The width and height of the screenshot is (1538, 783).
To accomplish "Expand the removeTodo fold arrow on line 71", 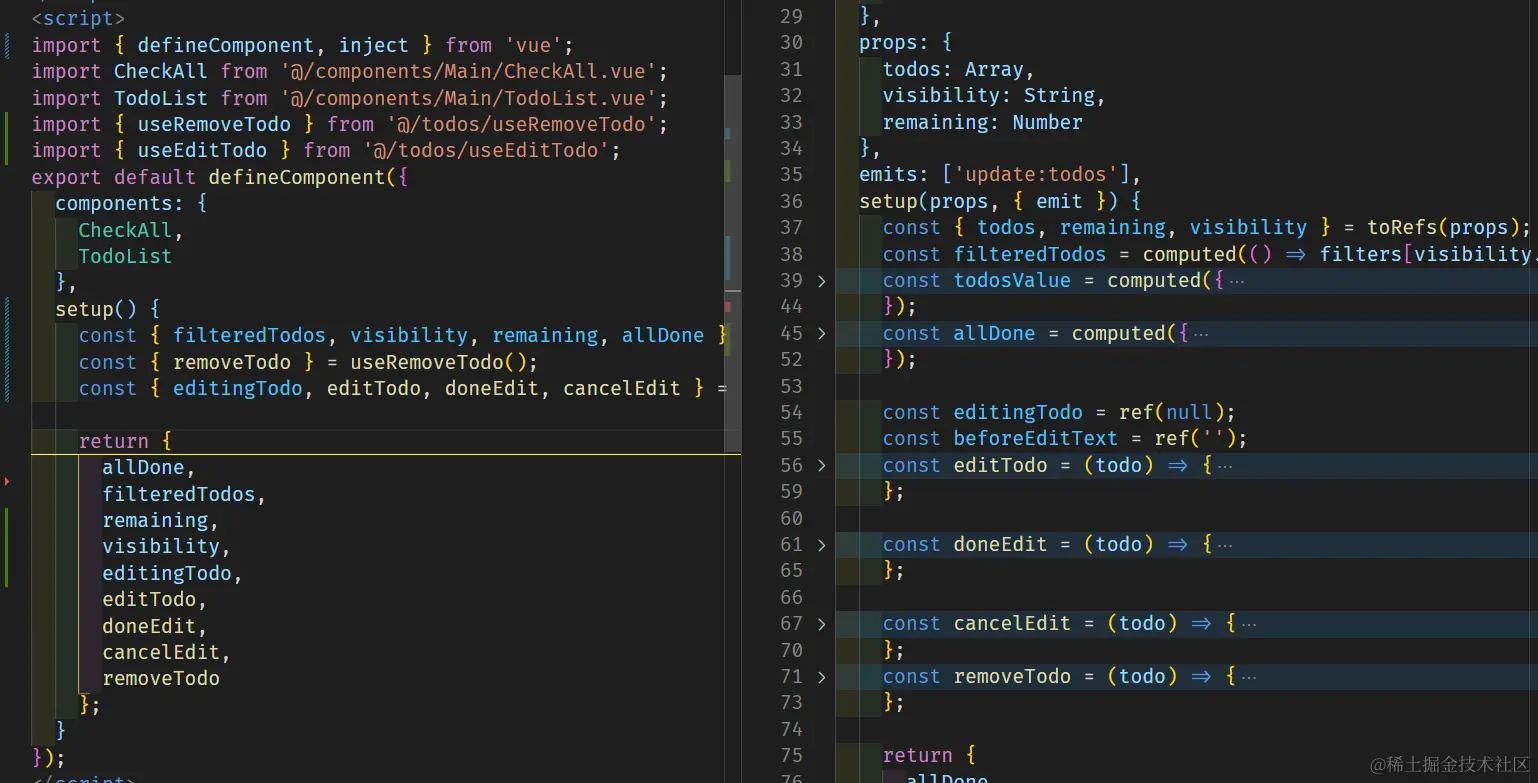I will (x=822, y=677).
